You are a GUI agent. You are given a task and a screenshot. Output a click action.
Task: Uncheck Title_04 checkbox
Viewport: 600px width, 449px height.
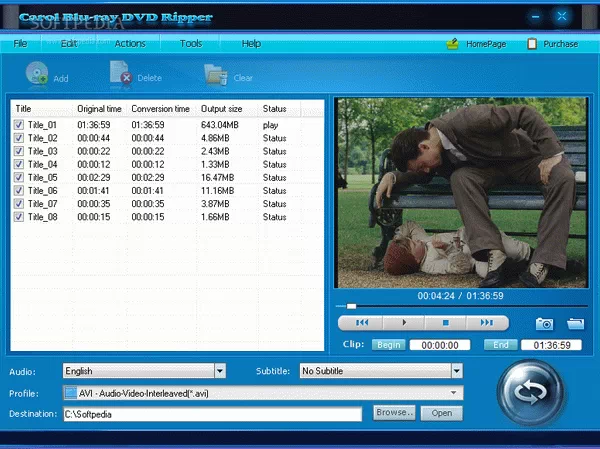click(x=18, y=164)
